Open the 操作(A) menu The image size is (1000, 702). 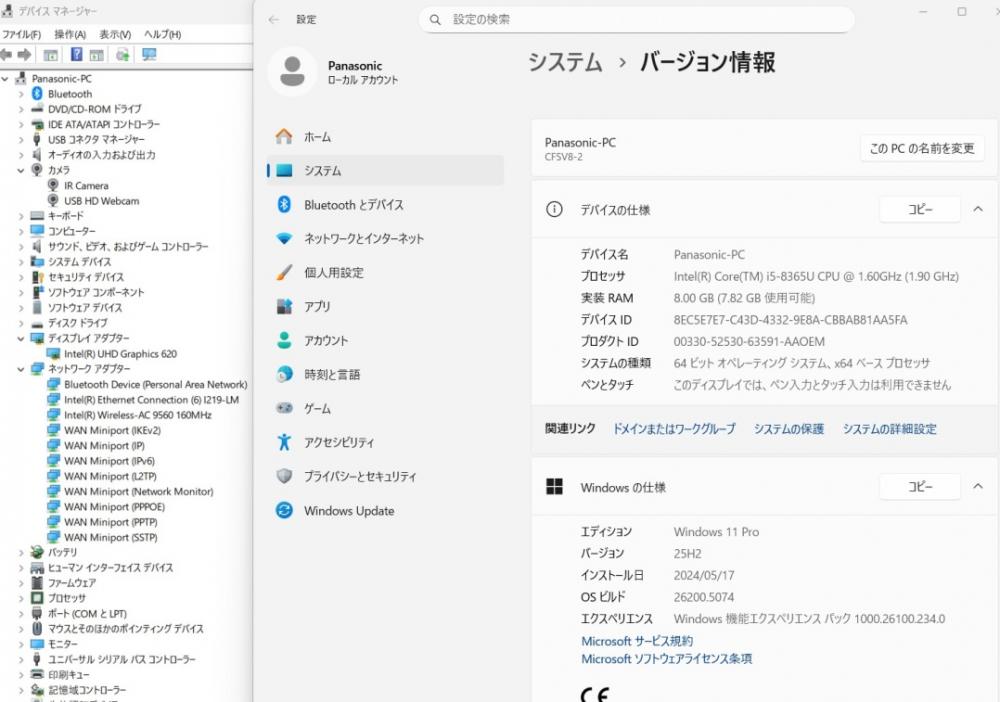(70, 34)
